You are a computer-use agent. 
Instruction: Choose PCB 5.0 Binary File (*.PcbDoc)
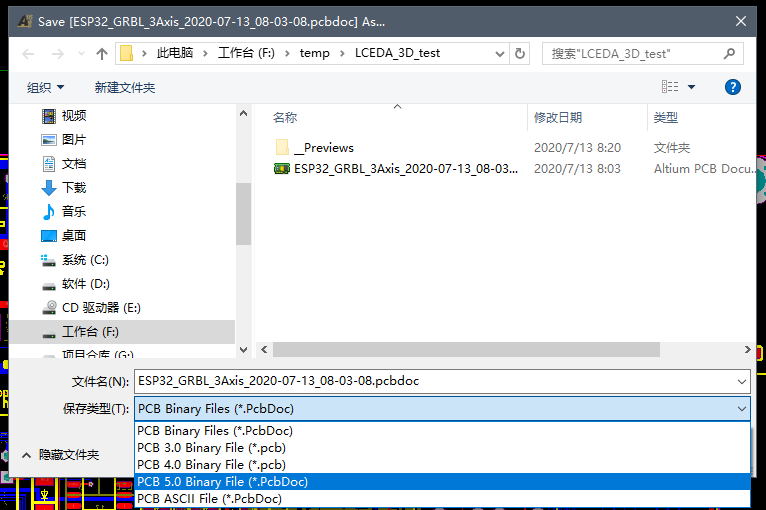[442, 482]
